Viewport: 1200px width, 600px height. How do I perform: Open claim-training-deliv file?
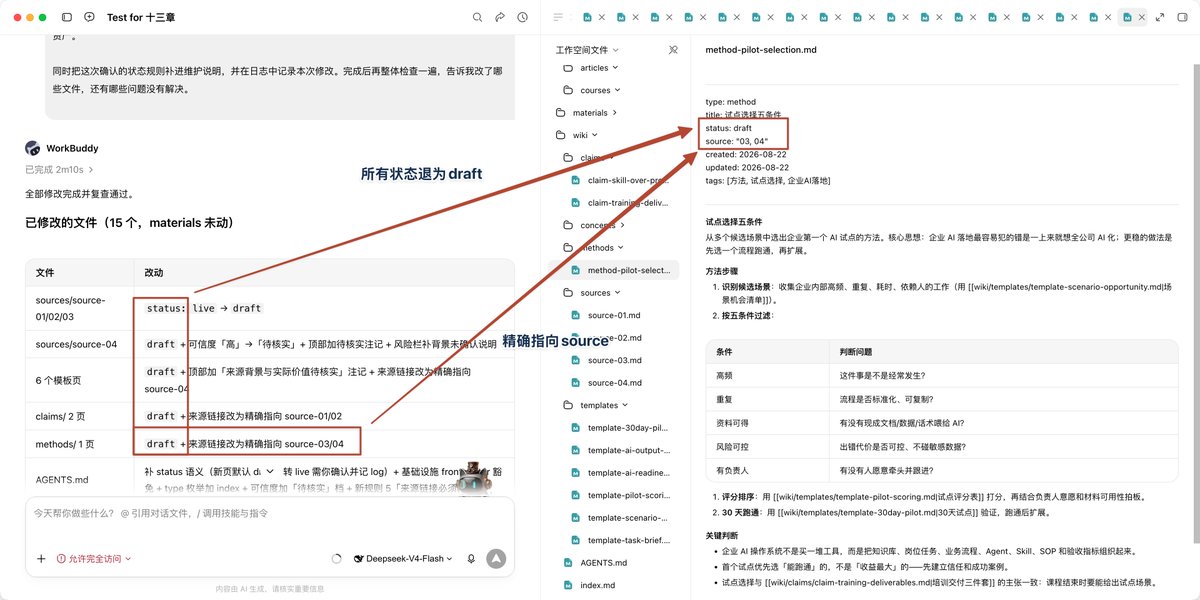coord(620,203)
